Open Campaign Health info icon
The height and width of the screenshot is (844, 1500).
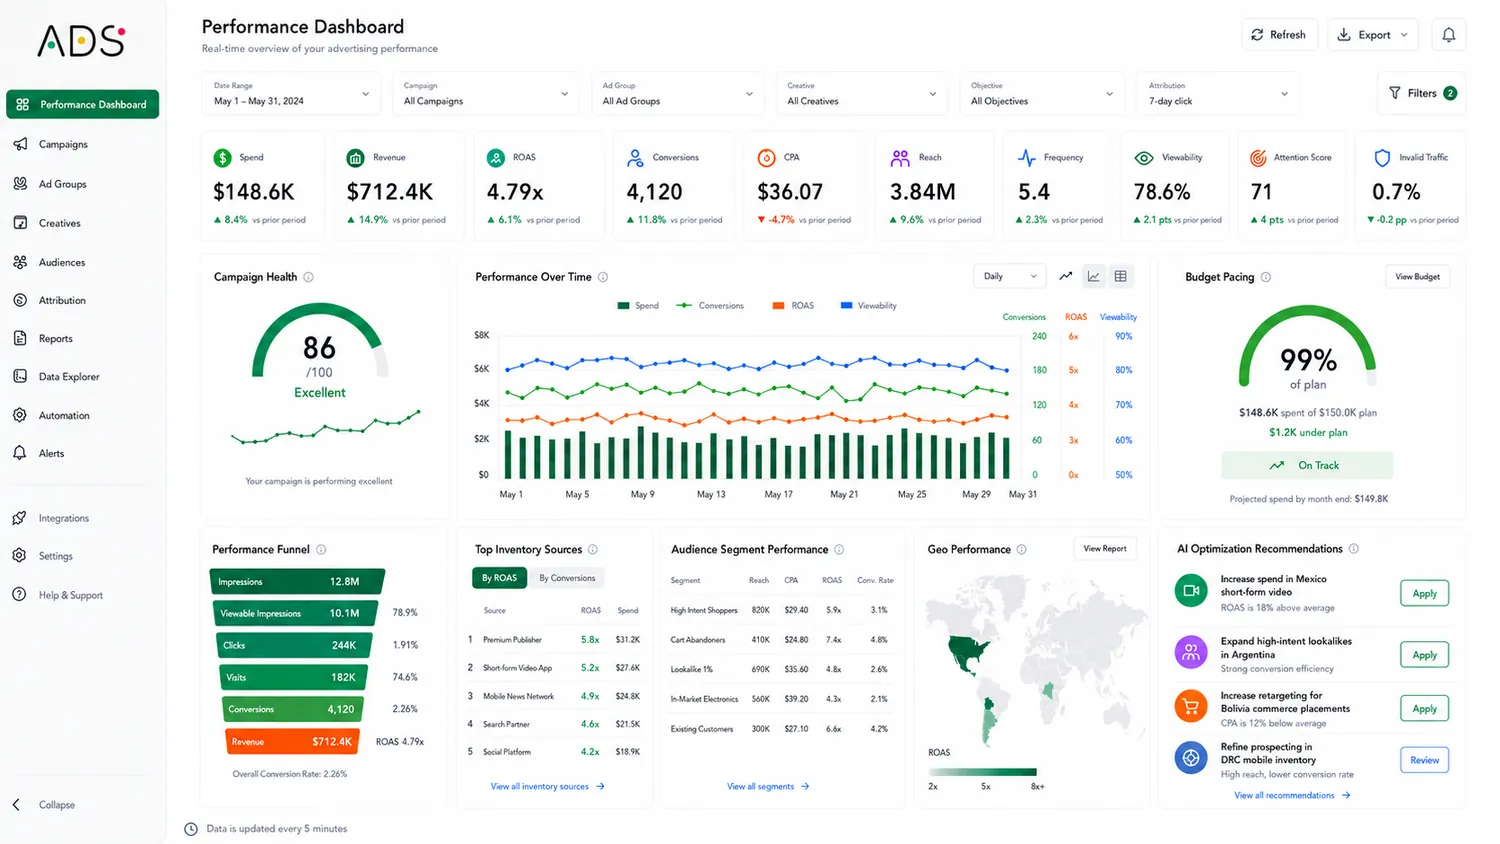pyautogui.click(x=308, y=277)
